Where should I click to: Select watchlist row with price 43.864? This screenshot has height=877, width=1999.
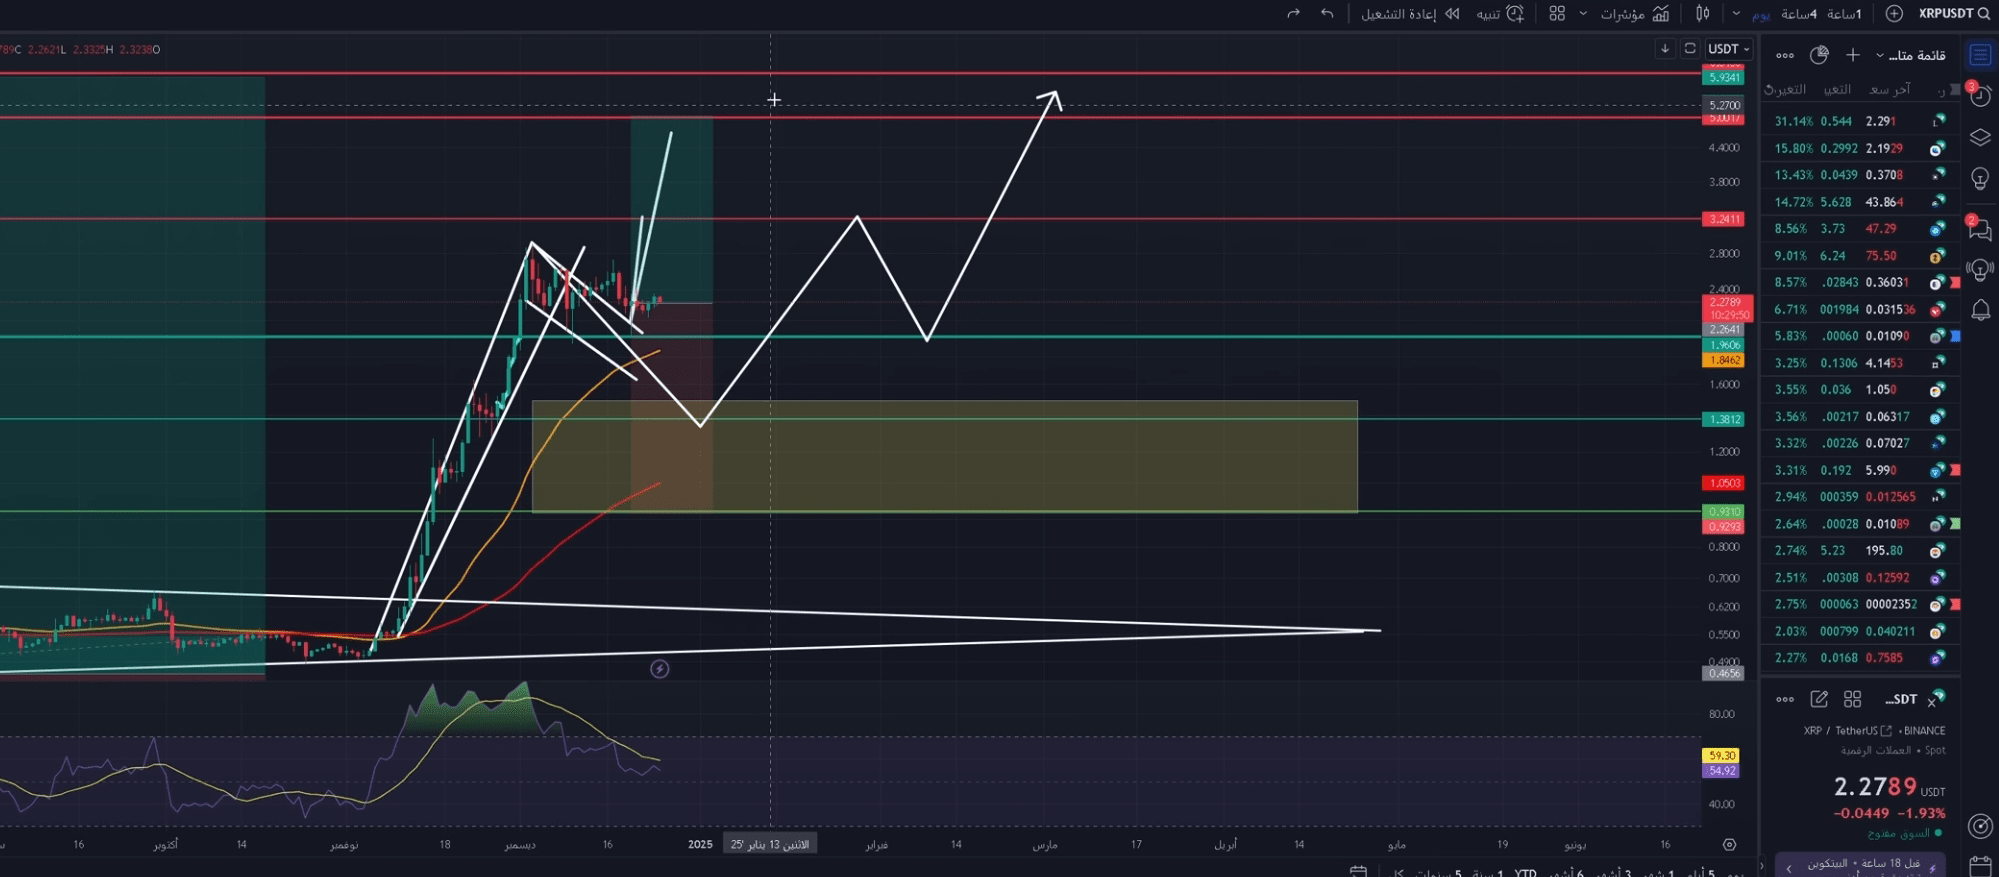tap(1861, 202)
